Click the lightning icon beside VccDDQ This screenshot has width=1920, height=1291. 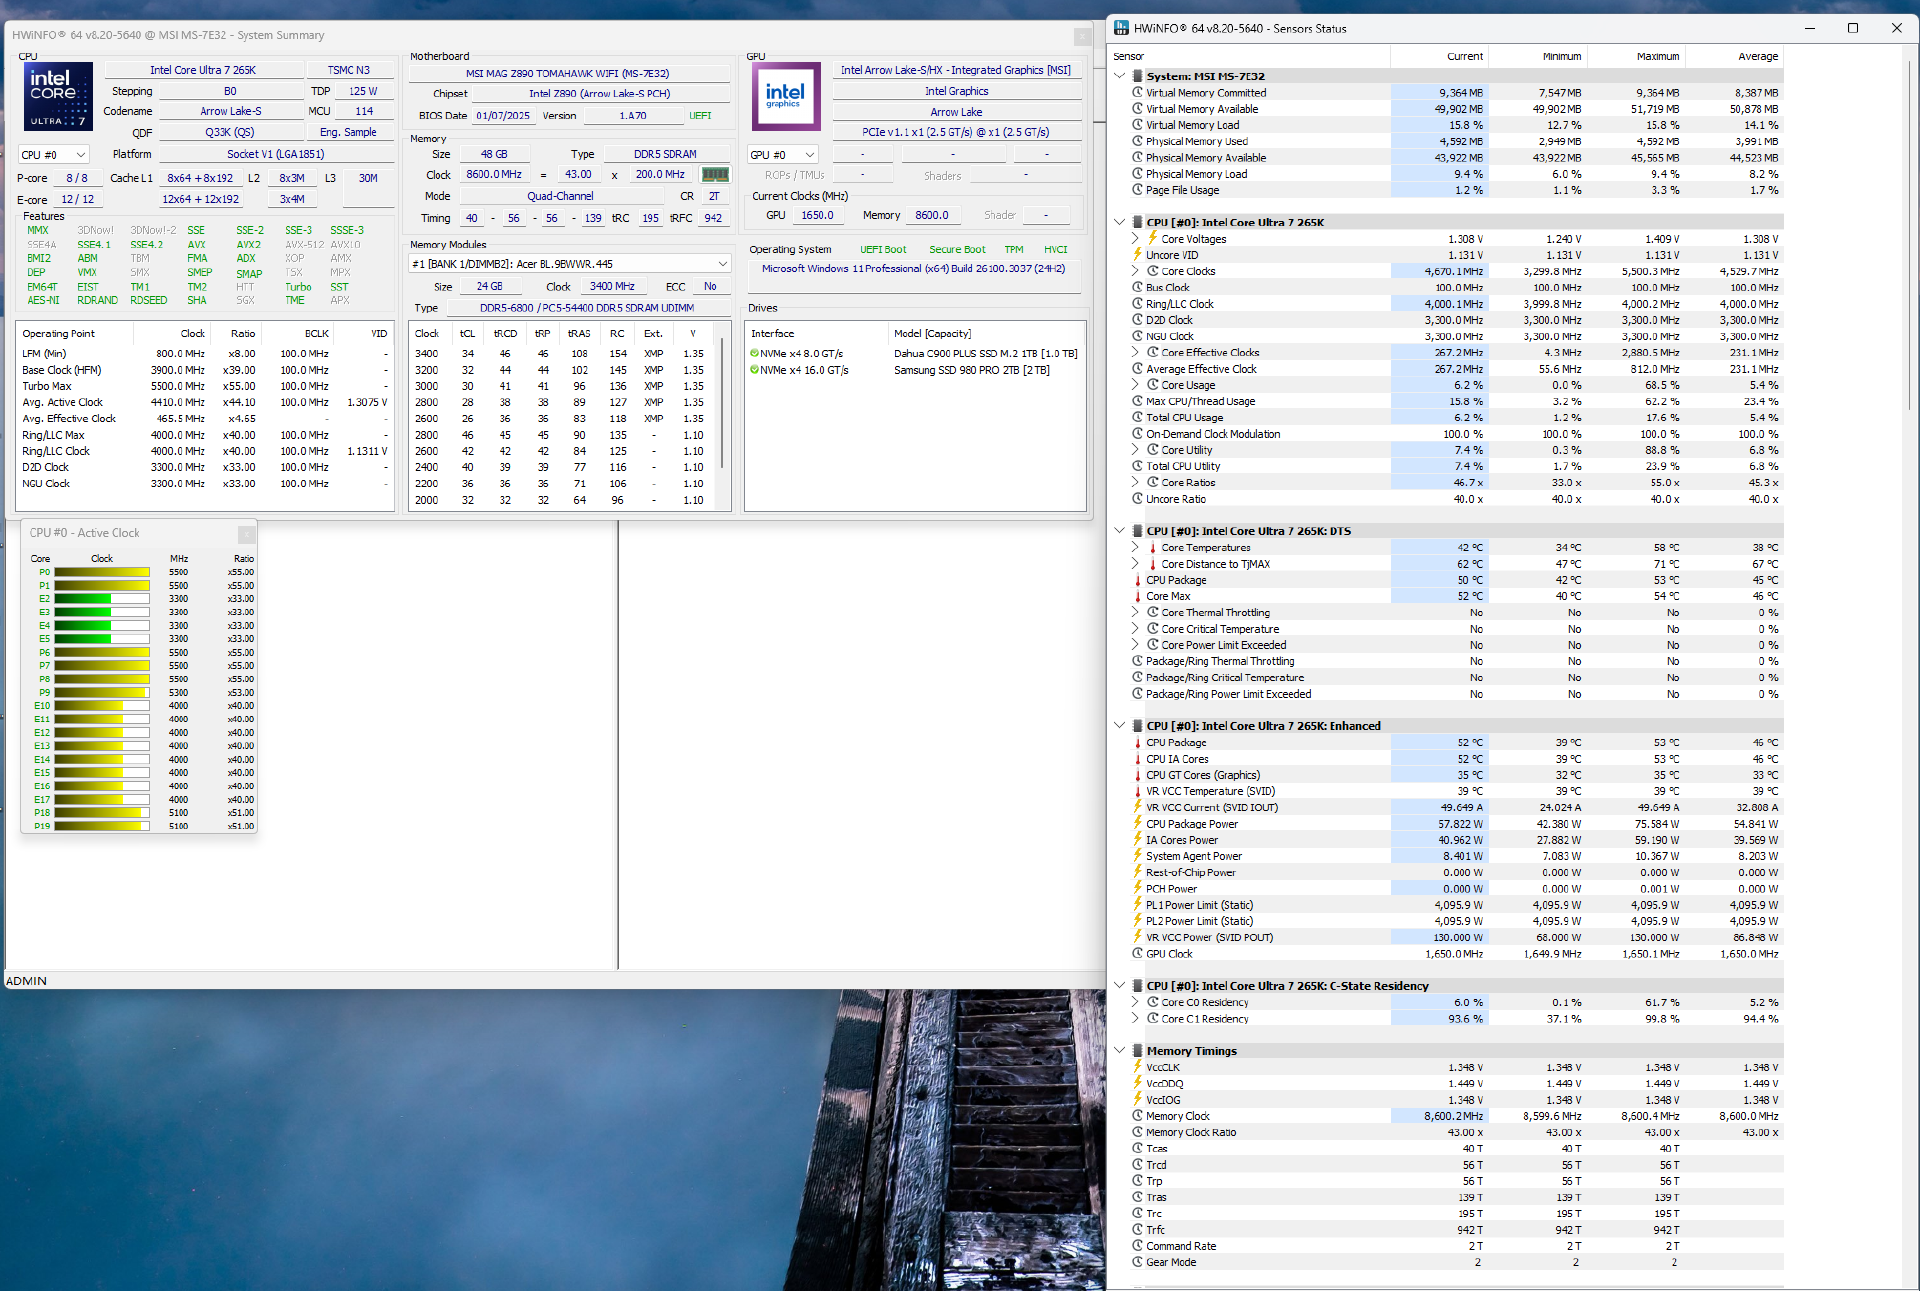click(x=1137, y=1083)
